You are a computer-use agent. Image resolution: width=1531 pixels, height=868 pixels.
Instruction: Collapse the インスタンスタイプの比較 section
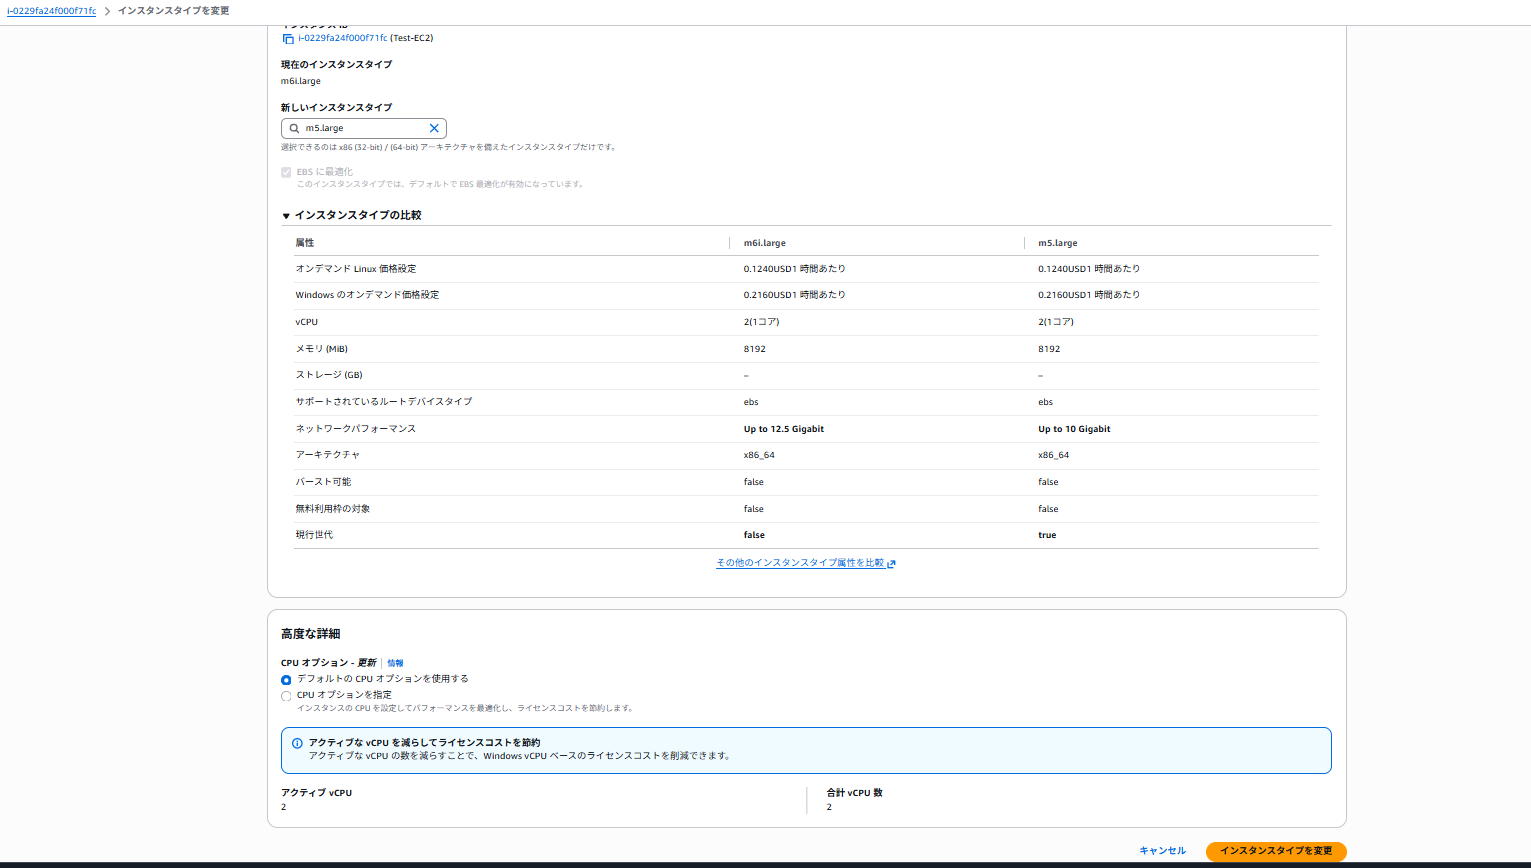click(x=286, y=216)
